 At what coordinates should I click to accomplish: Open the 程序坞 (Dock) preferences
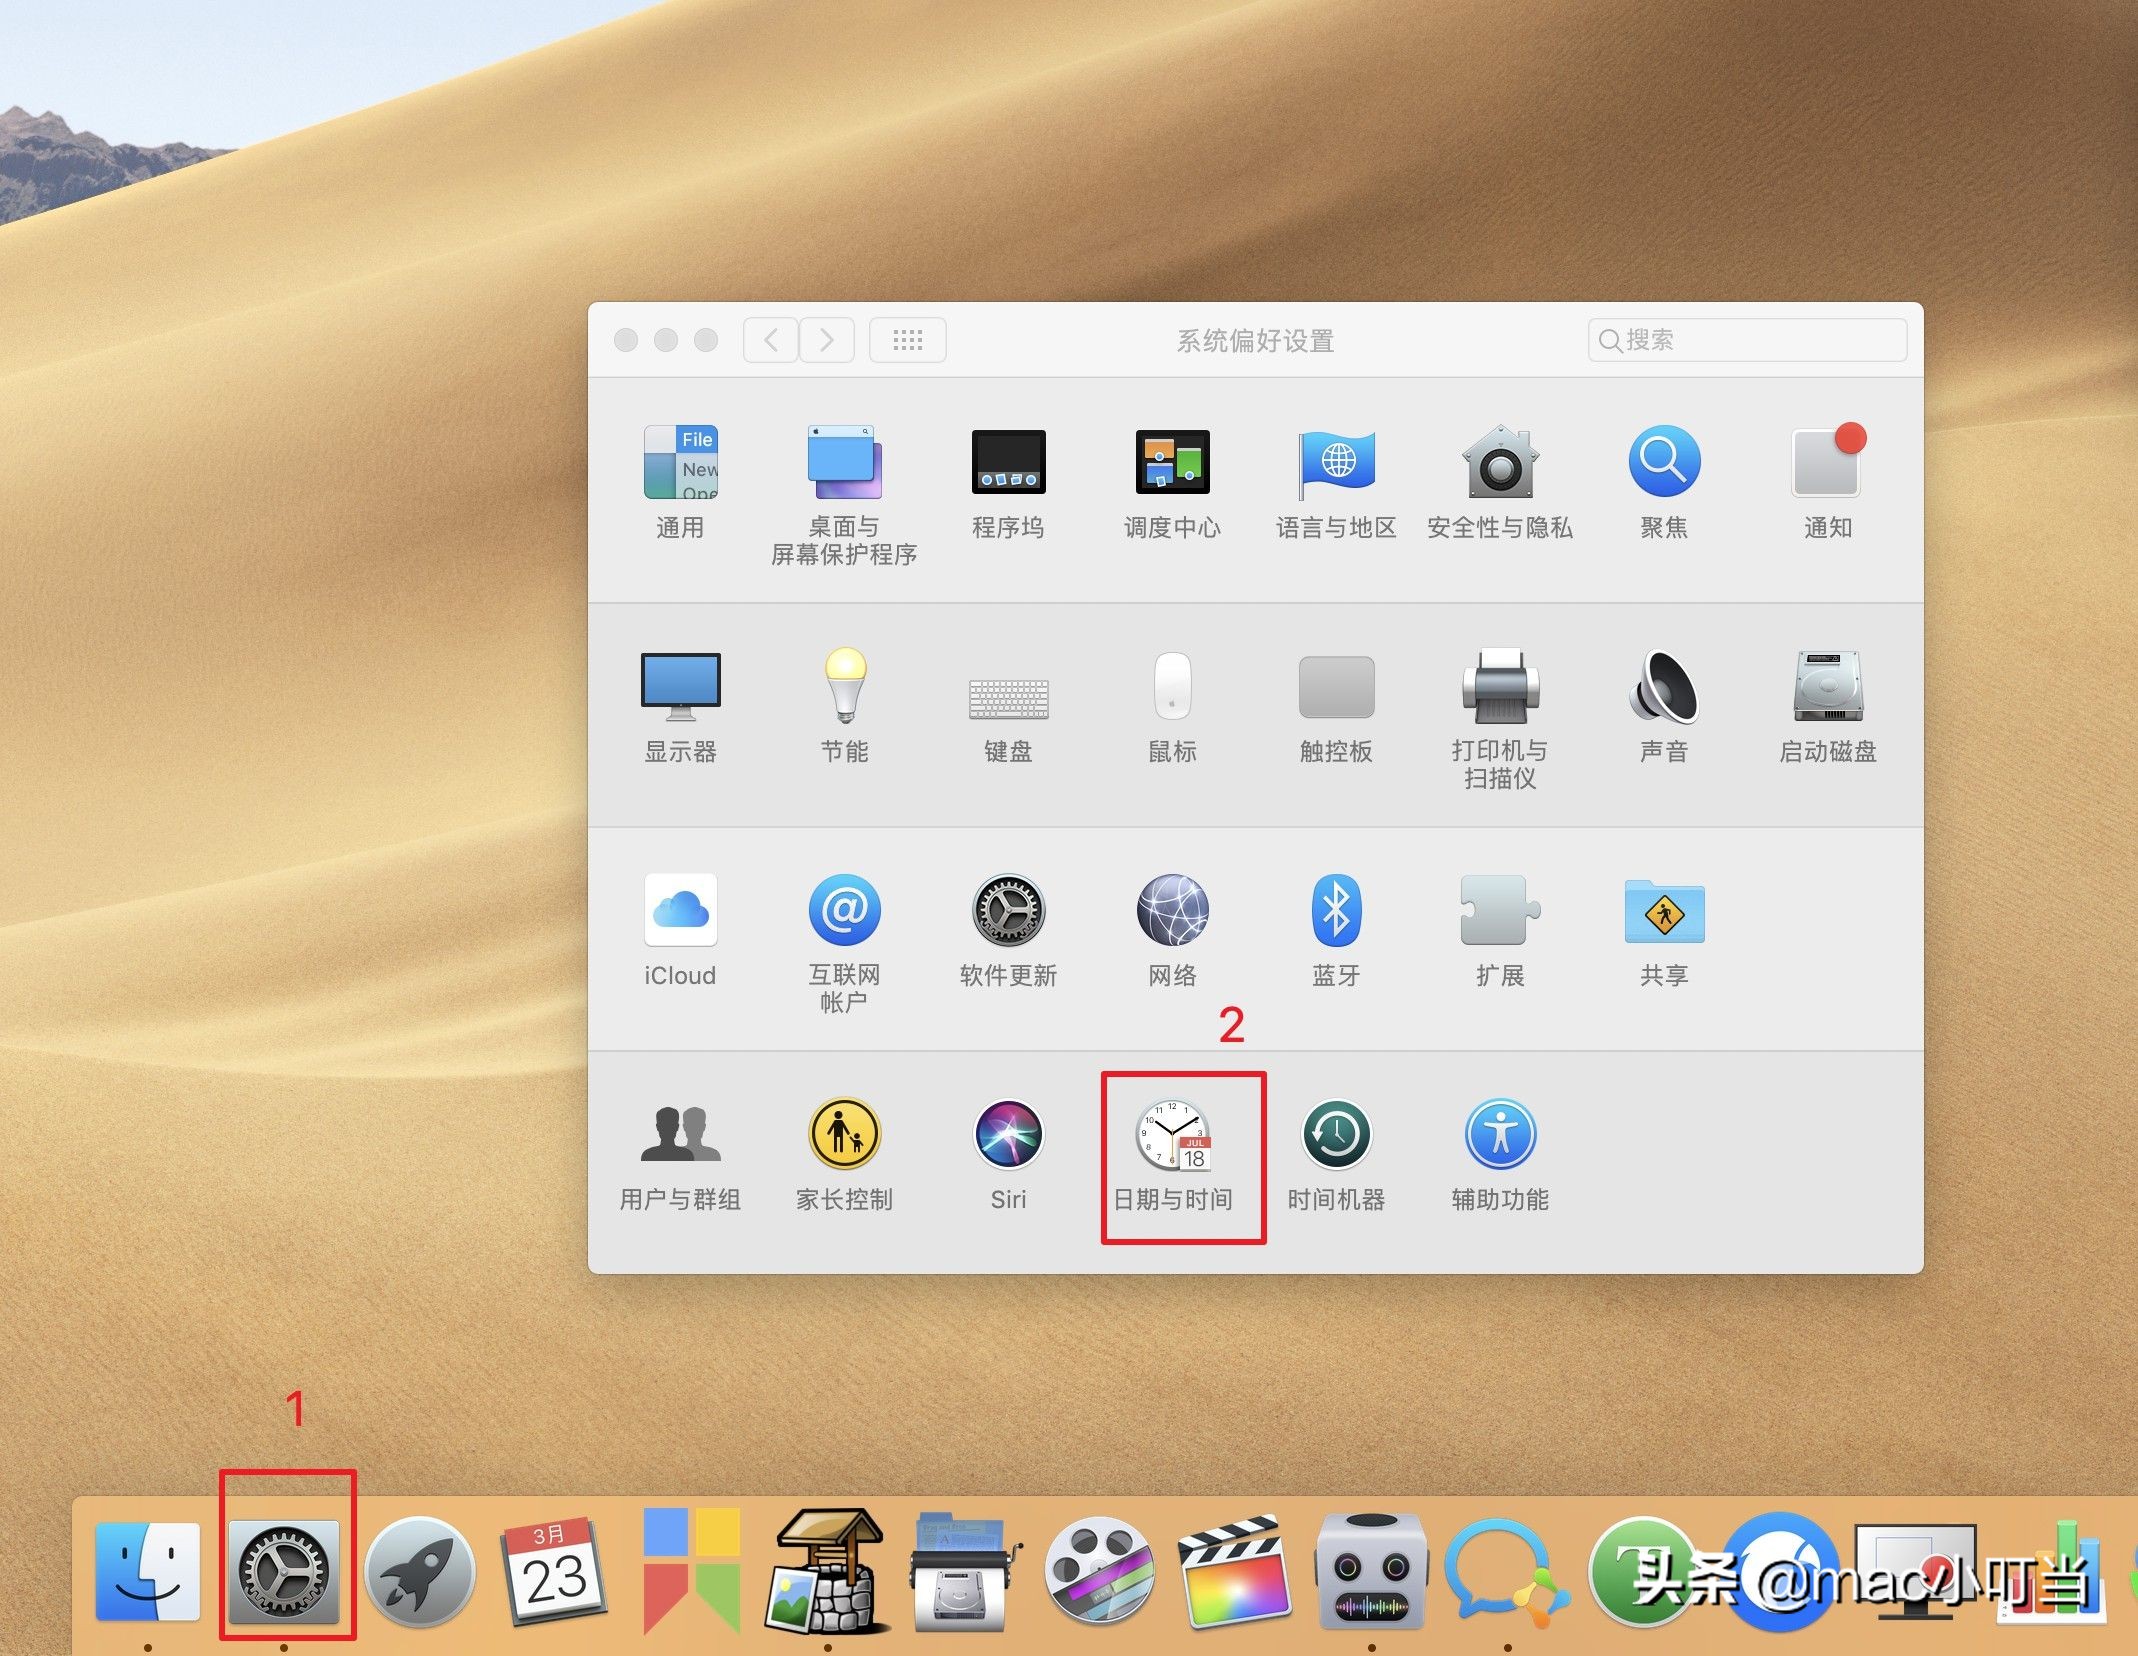(1008, 463)
